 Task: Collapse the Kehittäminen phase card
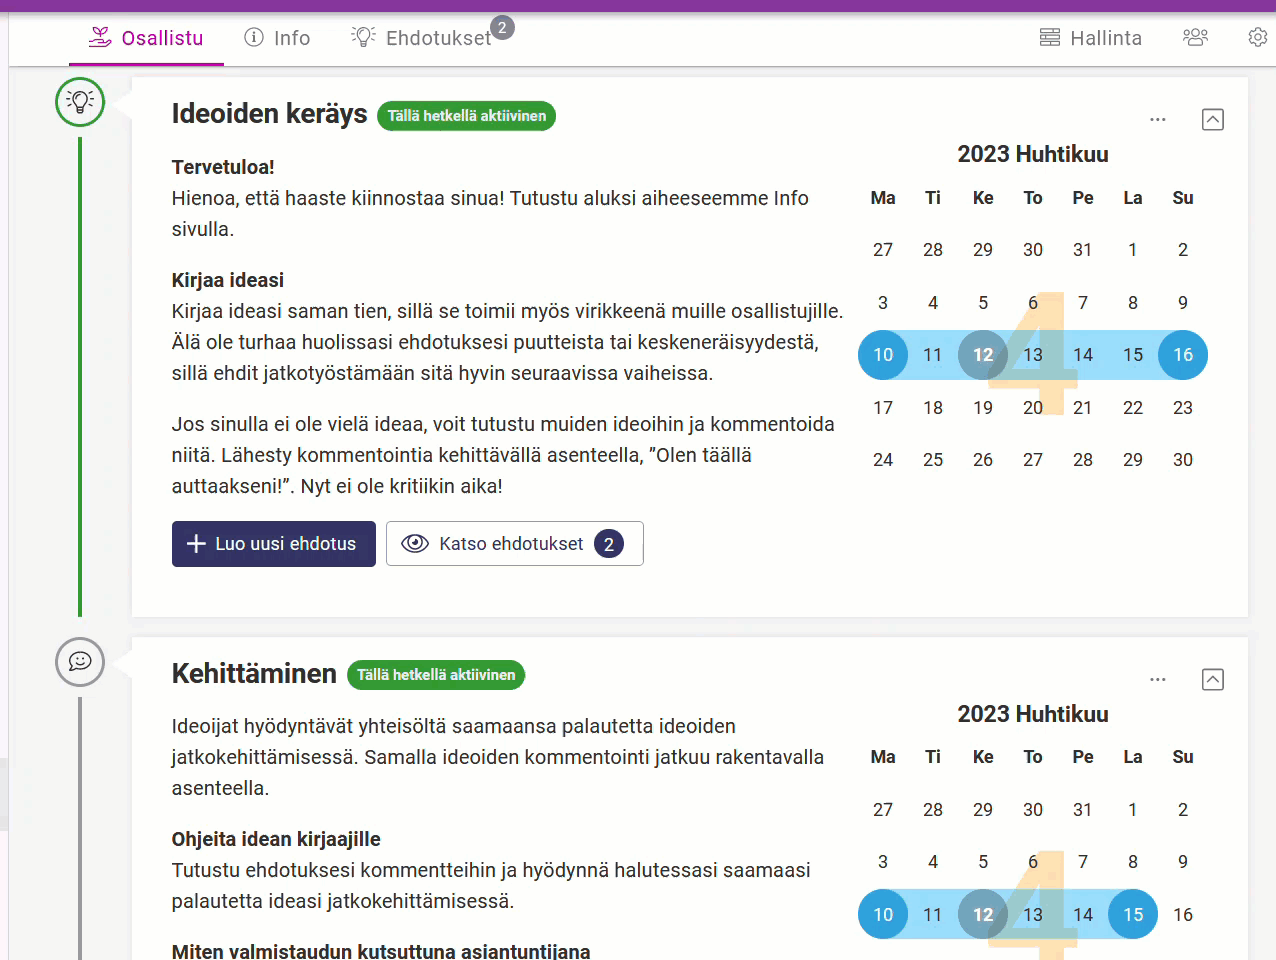click(x=1212, y=679)
